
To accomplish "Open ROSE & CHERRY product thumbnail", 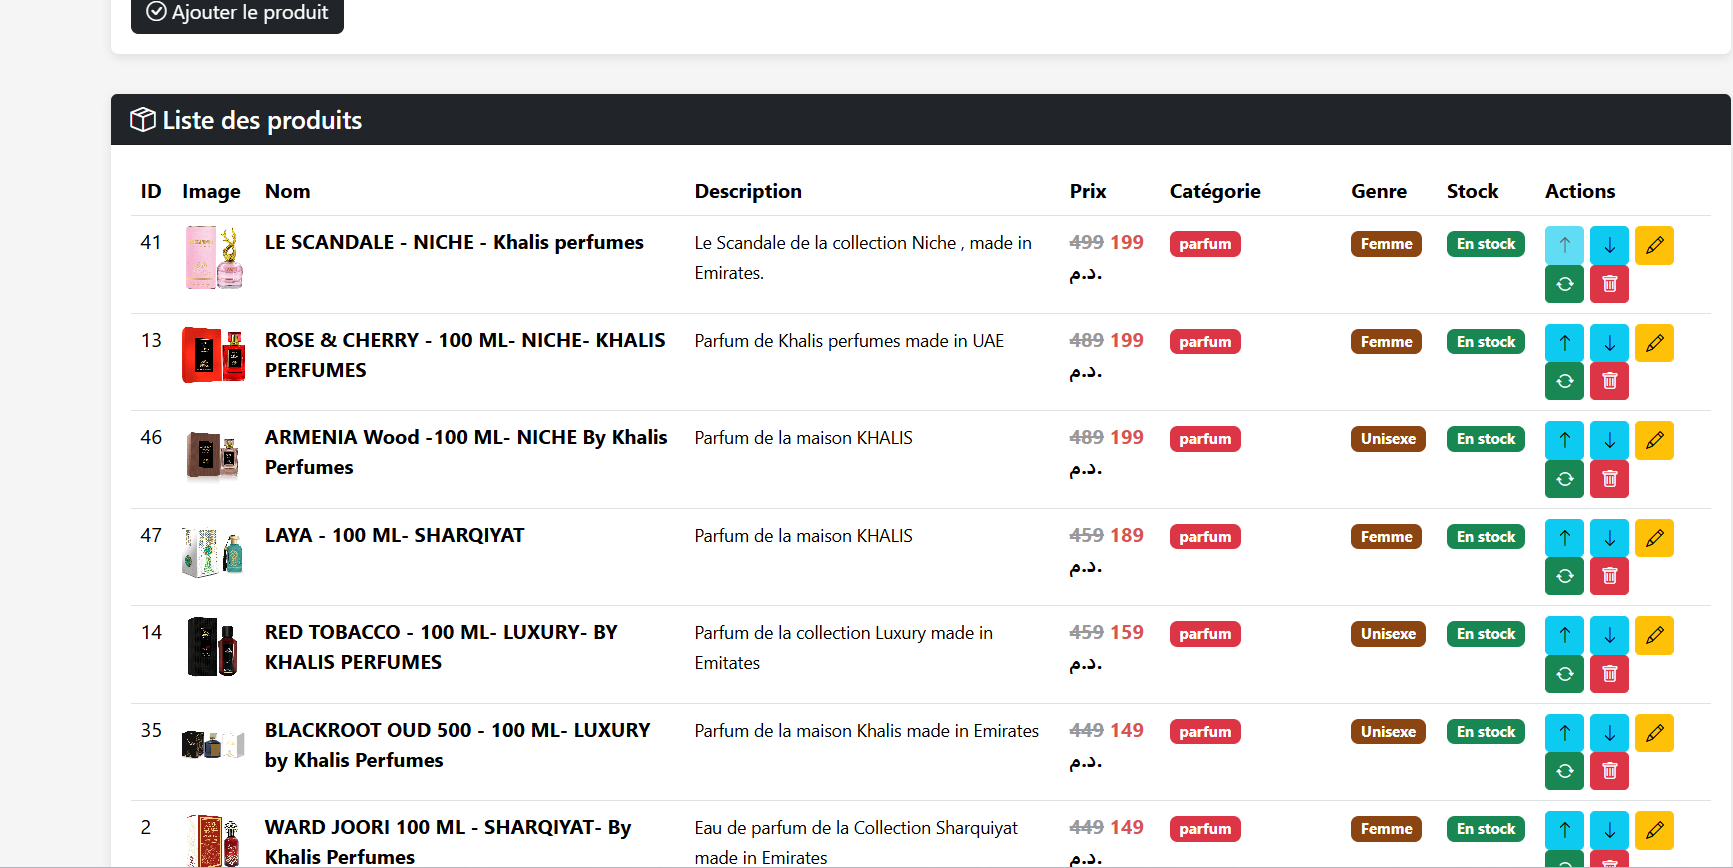I will tap(213, 355).
